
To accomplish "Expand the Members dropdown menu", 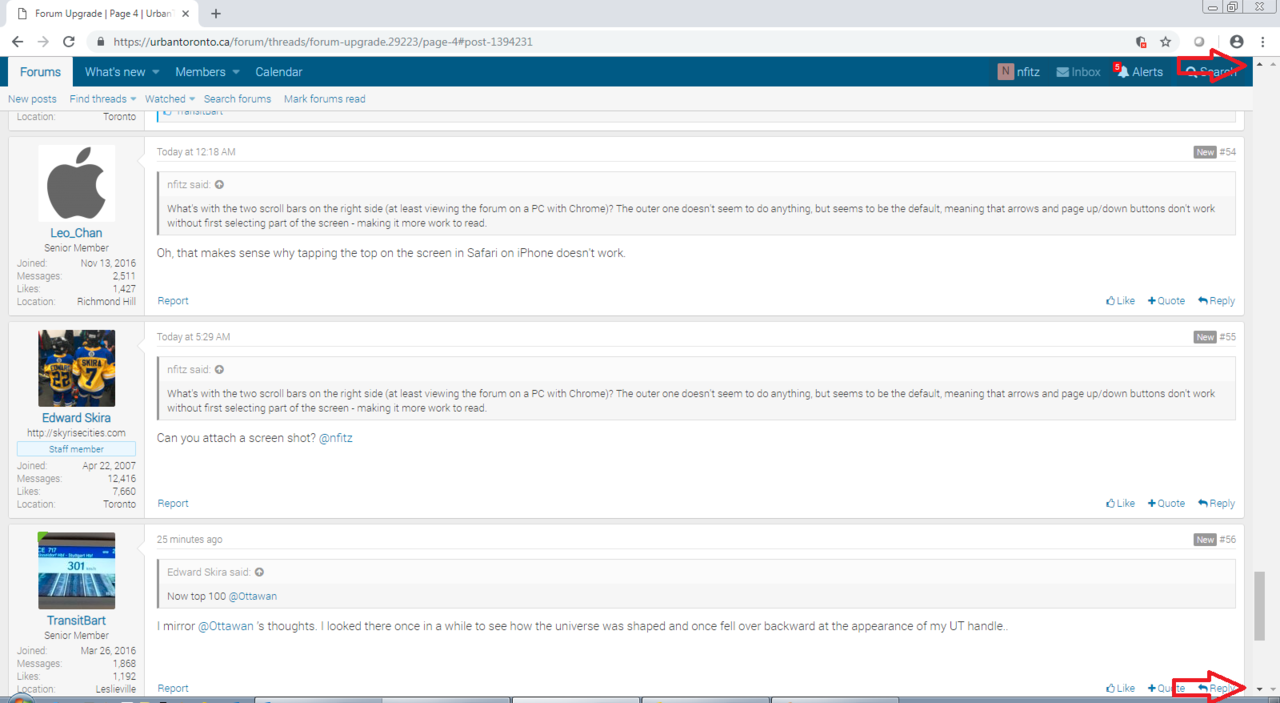I will (207, 72).
